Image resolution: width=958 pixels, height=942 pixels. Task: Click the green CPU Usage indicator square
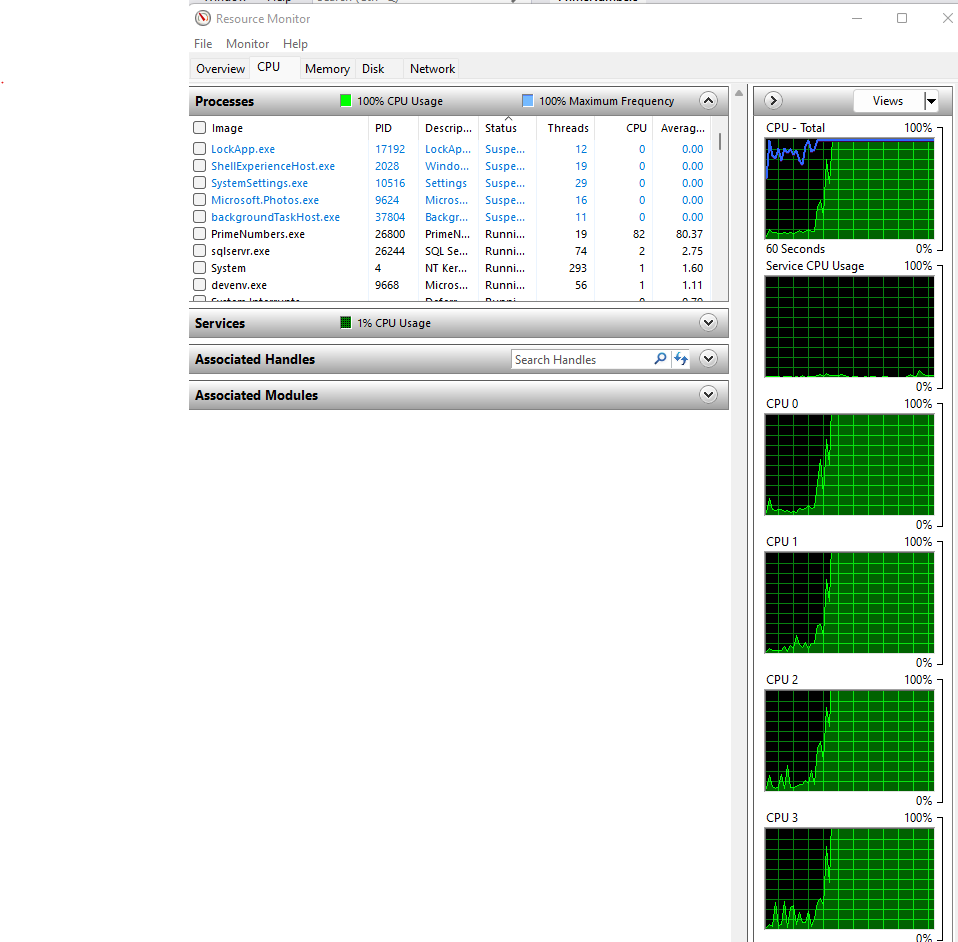[x=346, y=101]
